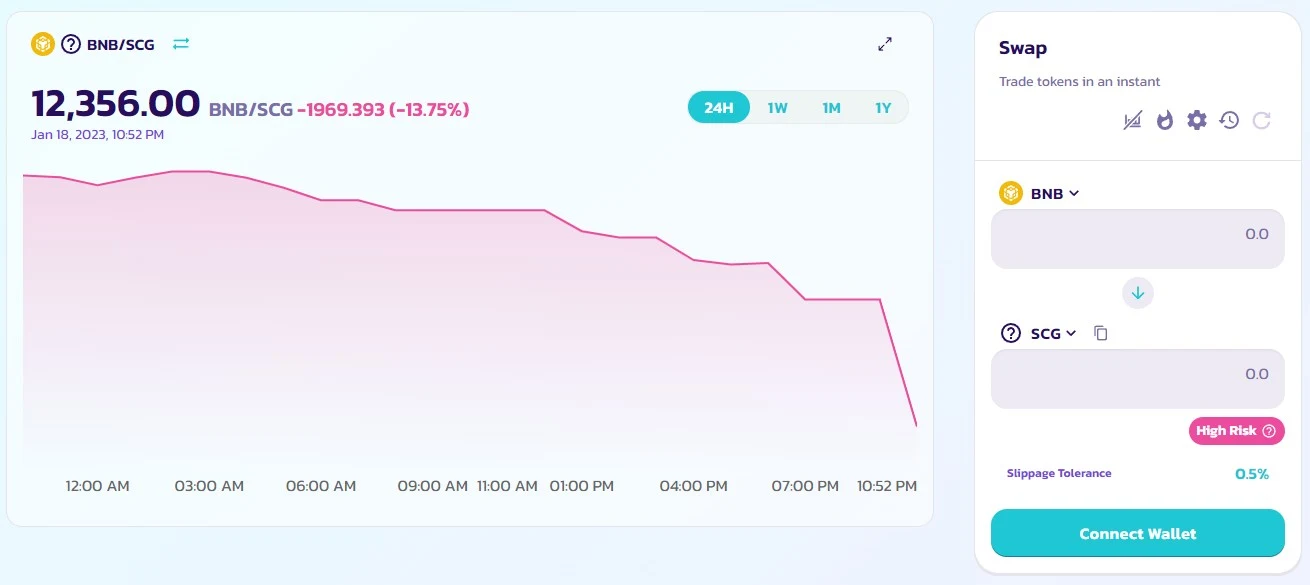Screen dimensions: 1310x585
Task: Click the -1969.393 (-13.75%) change text
Action: point(383,109)
